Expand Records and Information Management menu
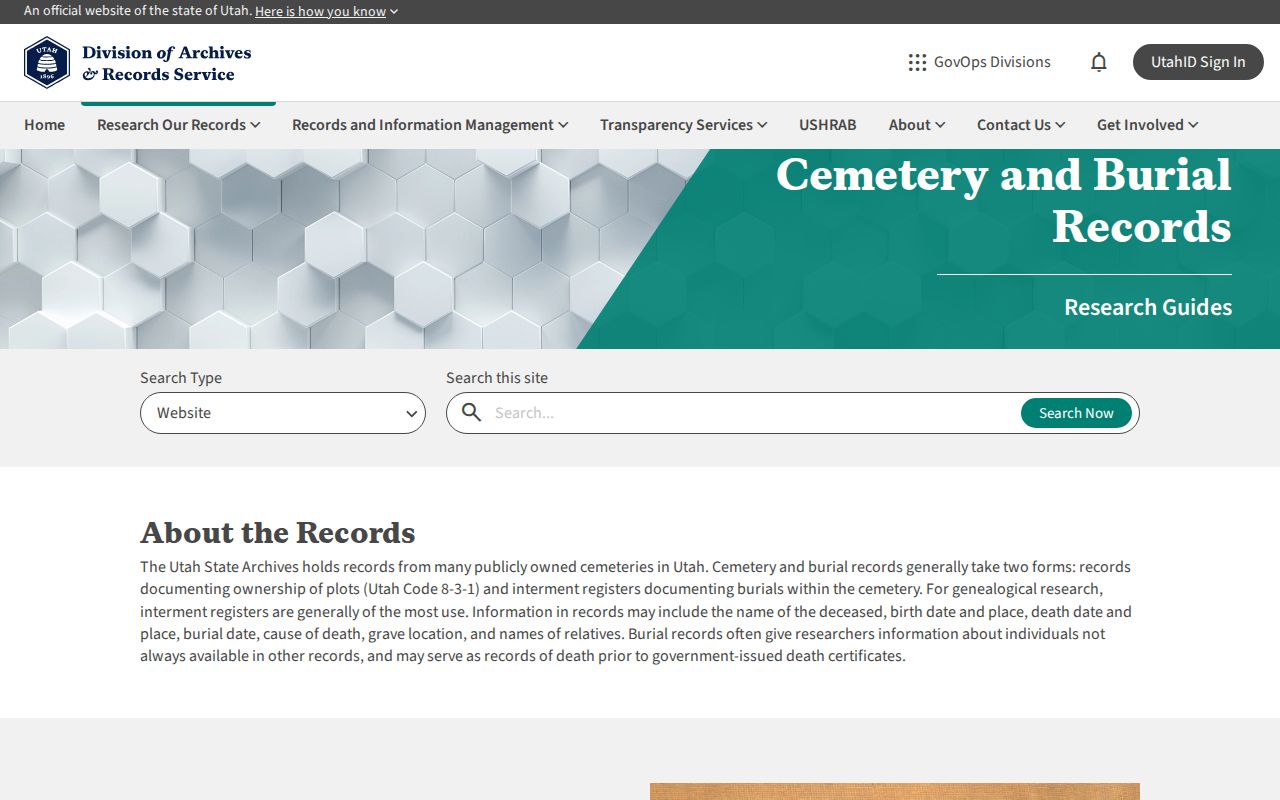This screenshot has width=1280, height=800. [x=430, y=125]
